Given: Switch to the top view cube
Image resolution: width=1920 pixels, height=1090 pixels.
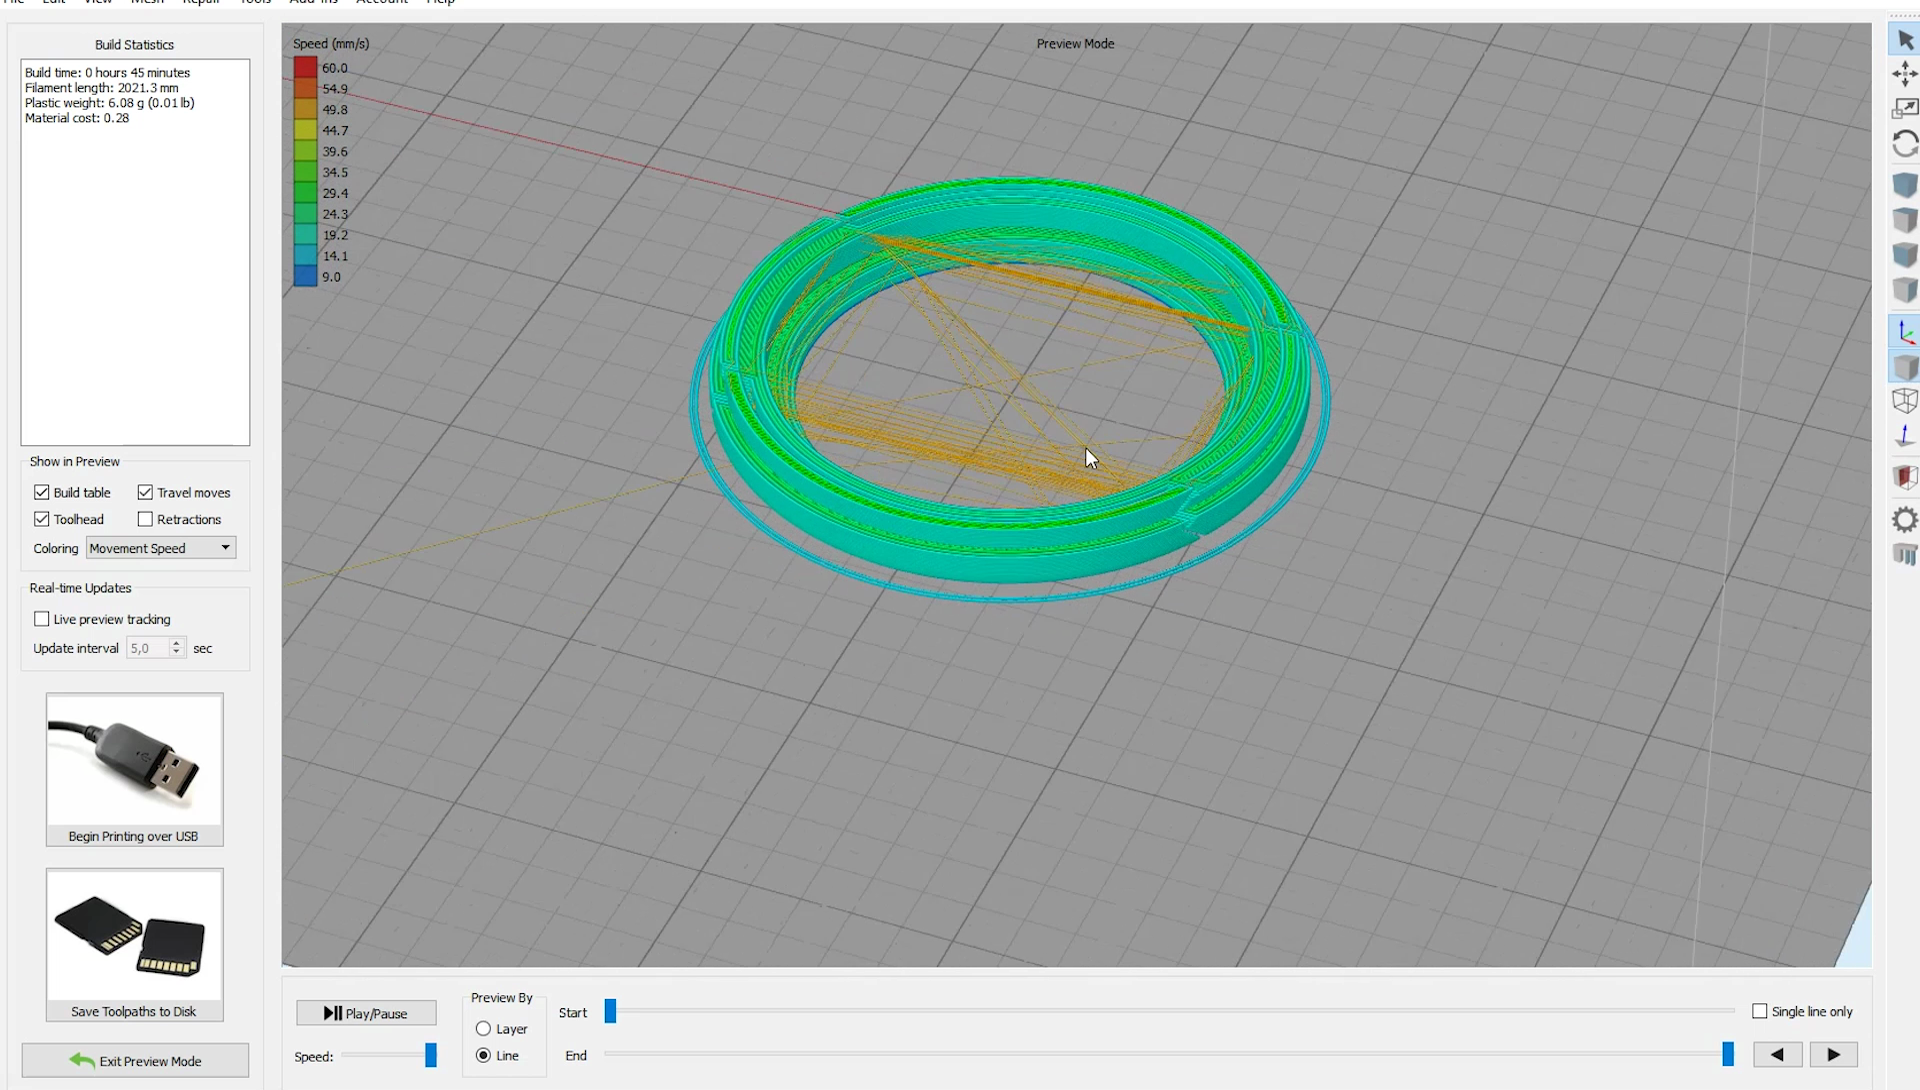Looking at the screenshot, I should pyautogui.click(x=1905, y=220).
